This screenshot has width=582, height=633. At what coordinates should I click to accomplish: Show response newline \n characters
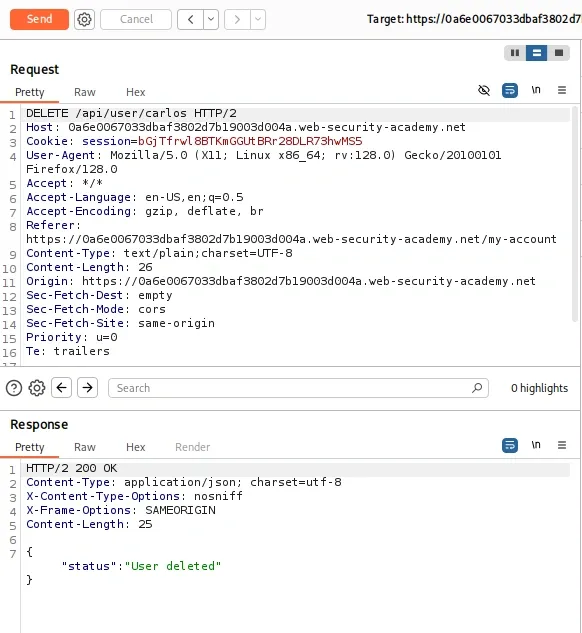tap(536, 445)
